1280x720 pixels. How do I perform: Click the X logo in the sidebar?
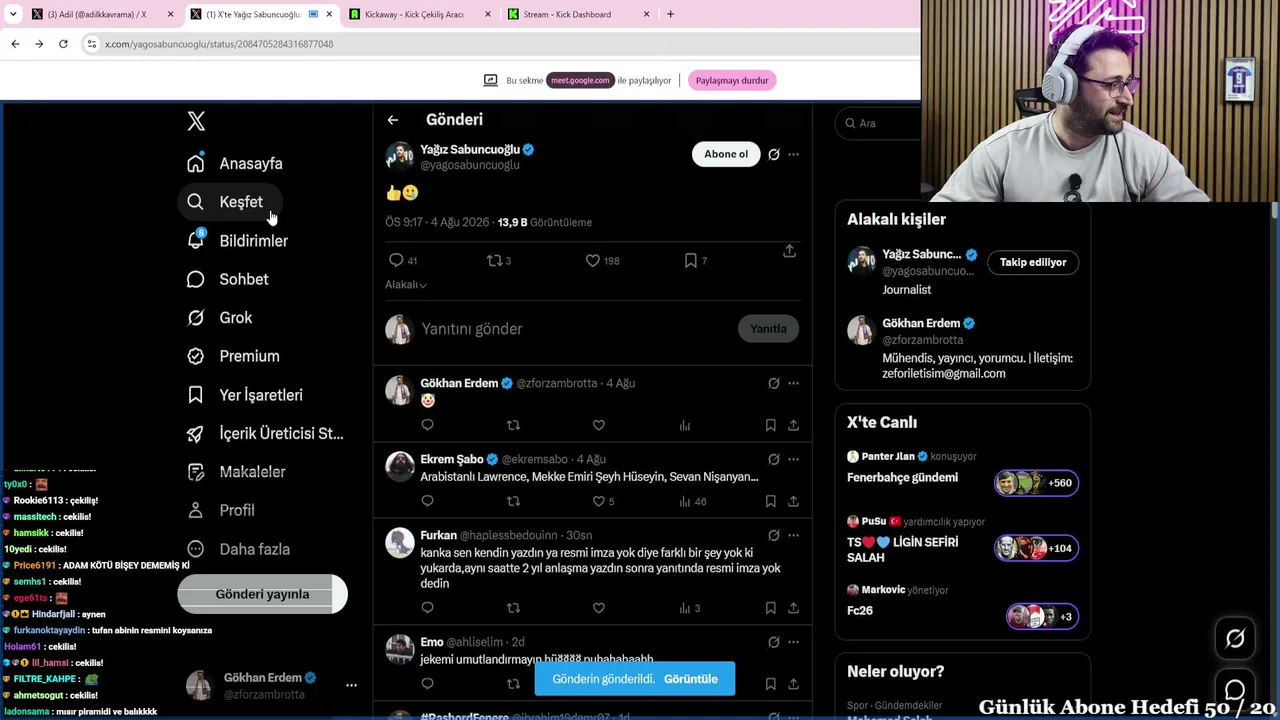click(196, 122)
